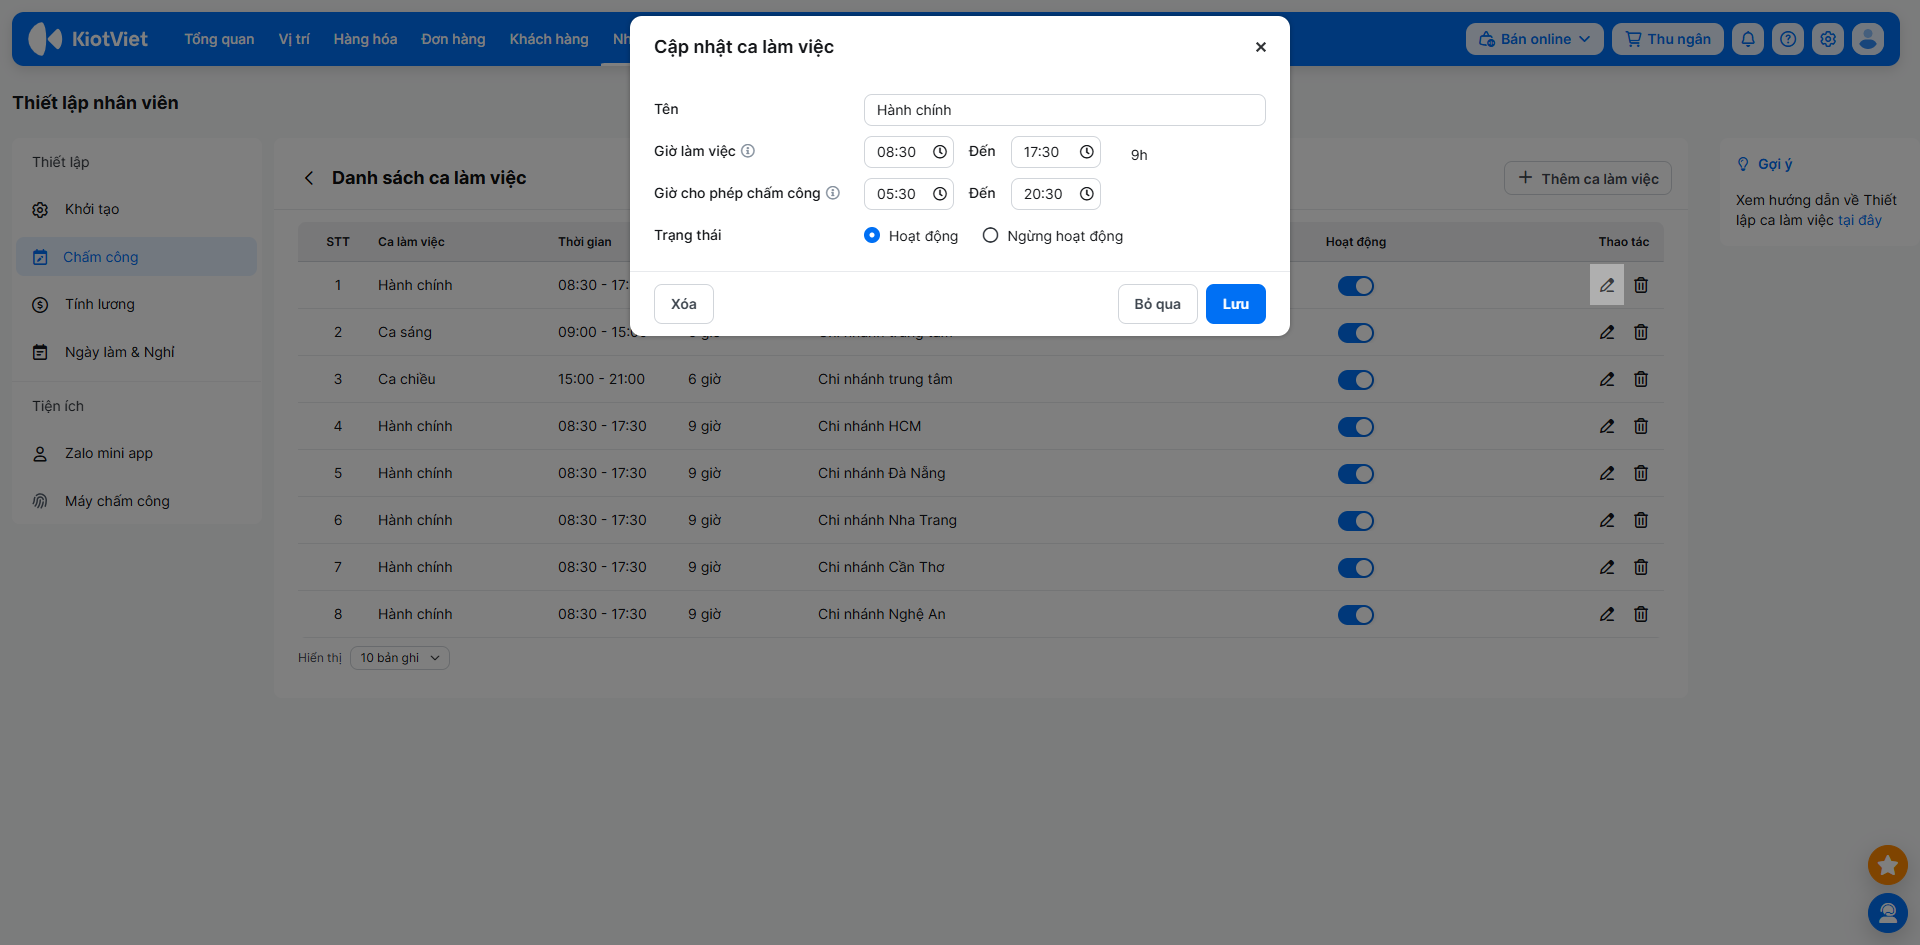Delete the Chi nhánh Nghệ An shift
This screenshot has width=1920, height=945.
click(x=1641, y=614)
